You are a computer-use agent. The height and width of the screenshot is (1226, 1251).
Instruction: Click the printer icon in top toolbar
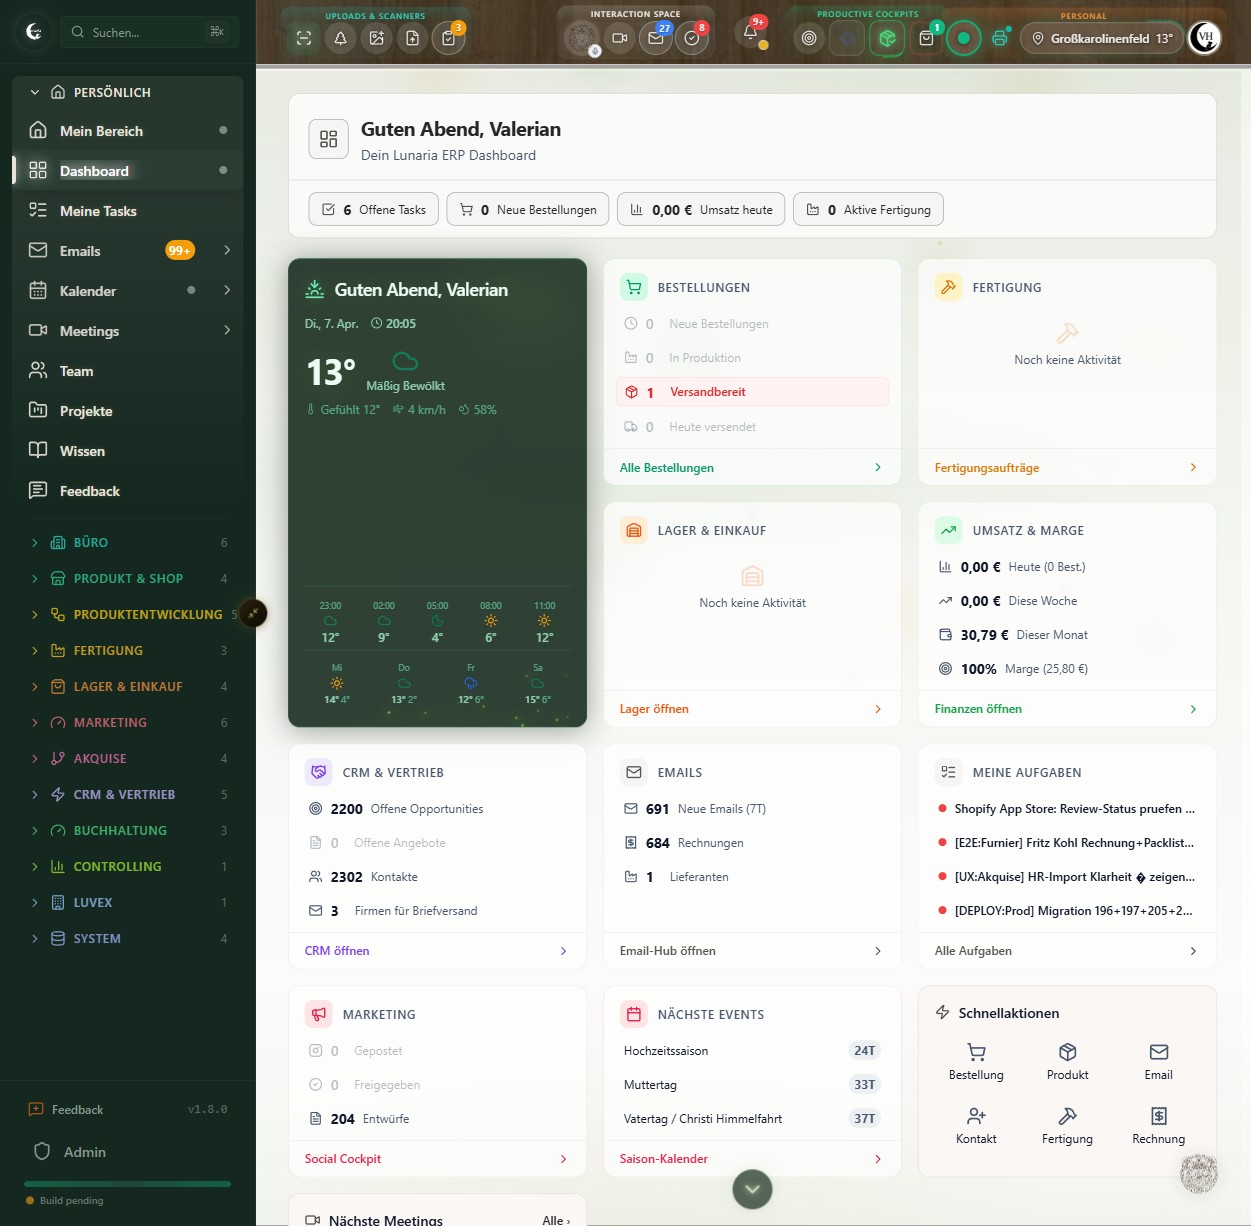pos(999,38)
